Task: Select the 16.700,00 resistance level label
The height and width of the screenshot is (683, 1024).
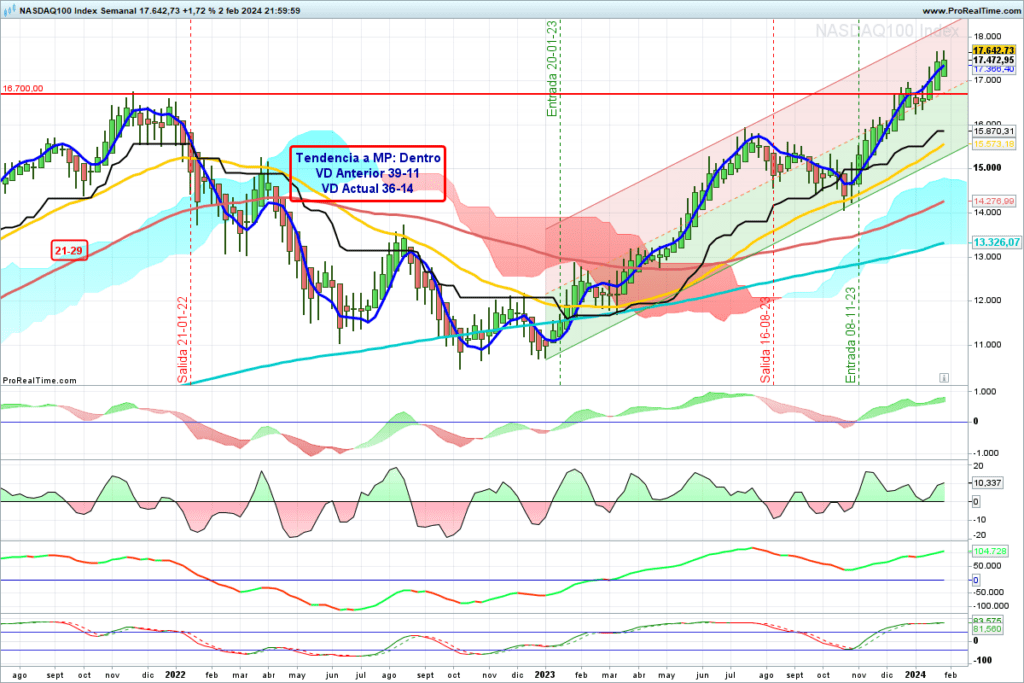Action: click(23, 88)
